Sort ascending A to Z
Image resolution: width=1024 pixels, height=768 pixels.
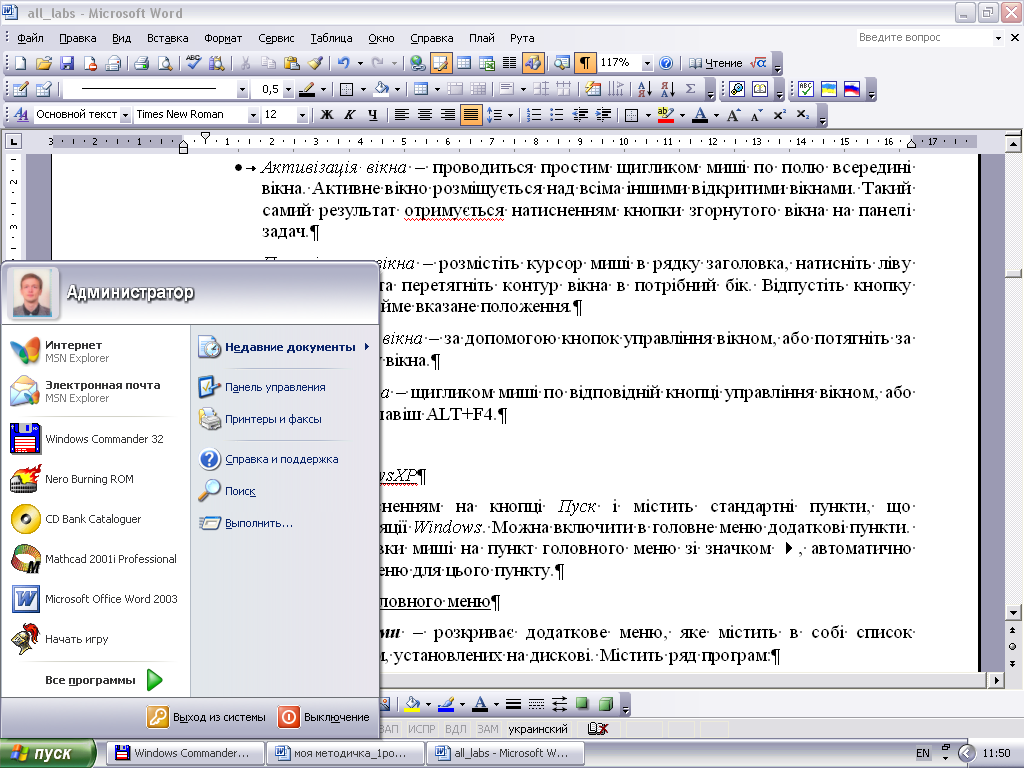tap(645, 89)
